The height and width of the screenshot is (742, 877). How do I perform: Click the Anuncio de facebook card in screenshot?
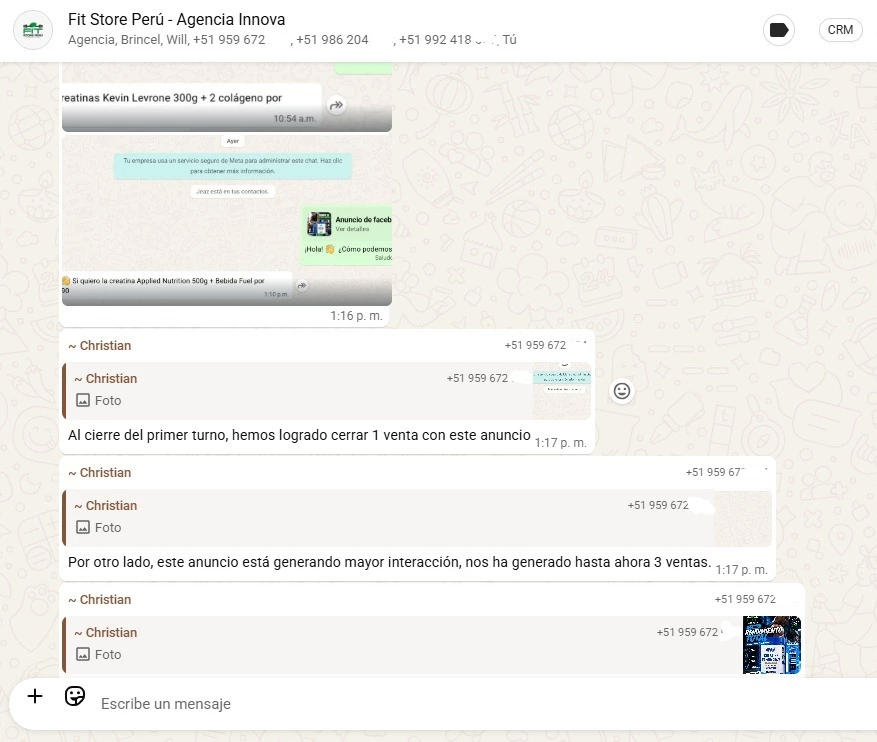click(x=348, y=224)
